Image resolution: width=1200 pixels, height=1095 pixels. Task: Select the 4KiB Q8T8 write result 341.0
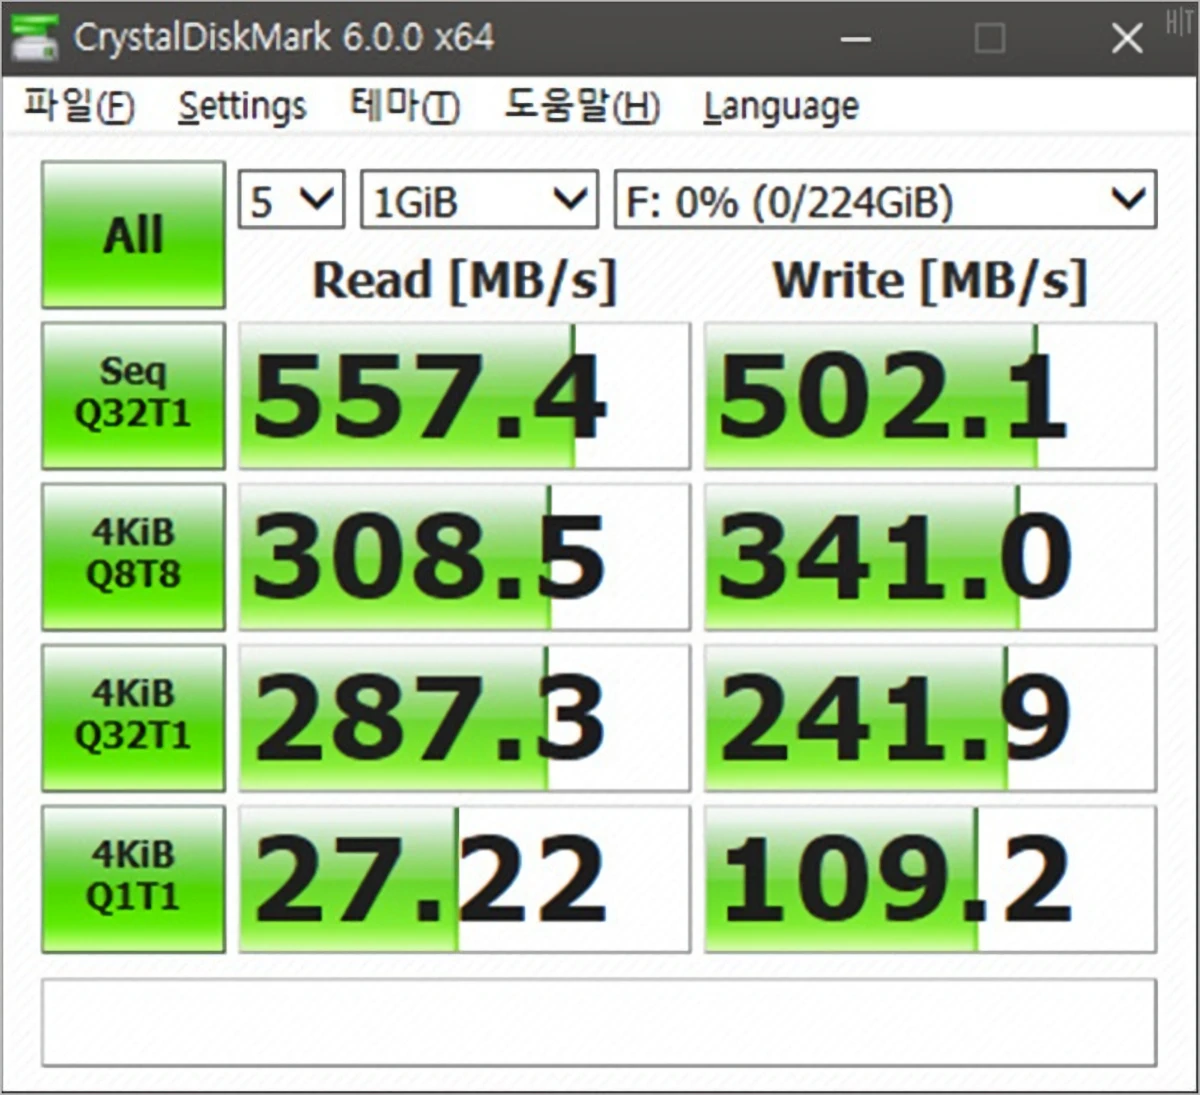point(930,557)
